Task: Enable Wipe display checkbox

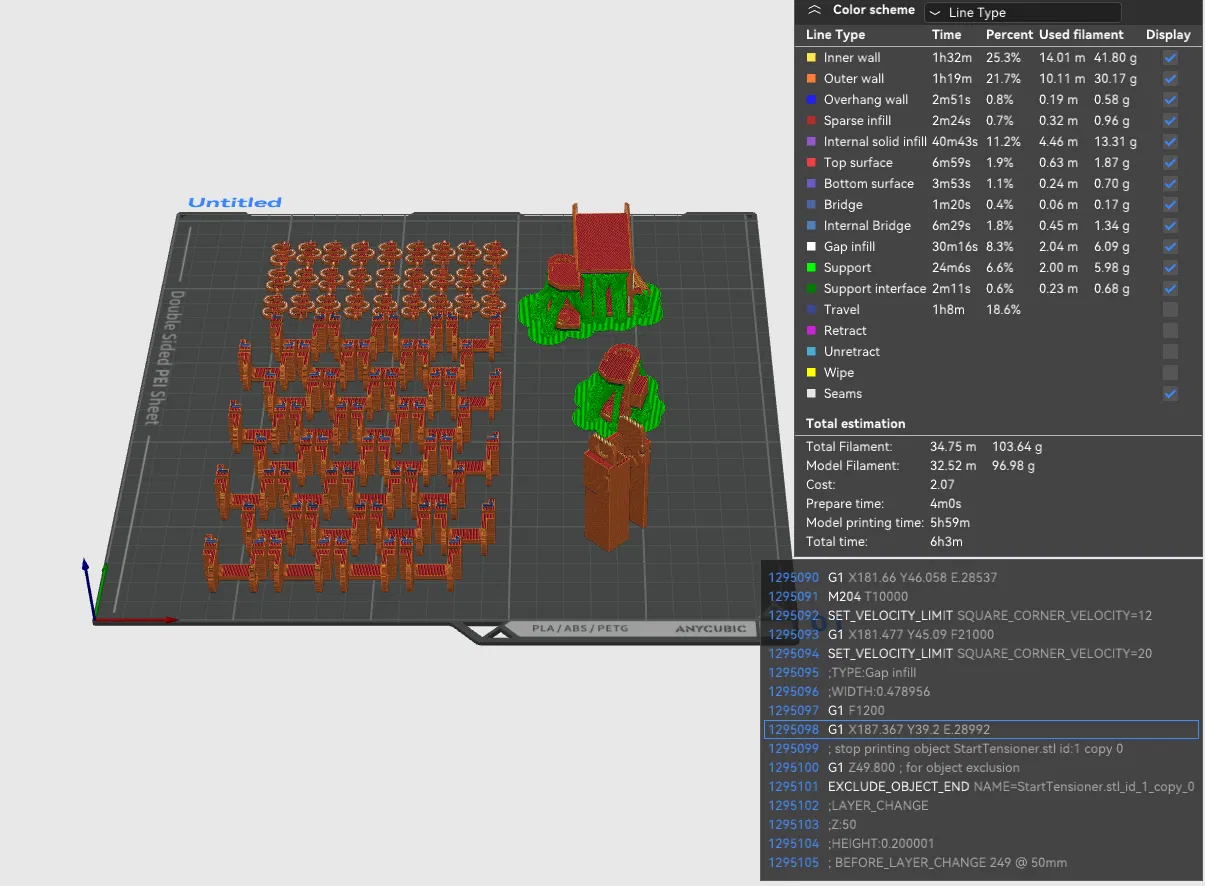Action: tap(1170, 372)
